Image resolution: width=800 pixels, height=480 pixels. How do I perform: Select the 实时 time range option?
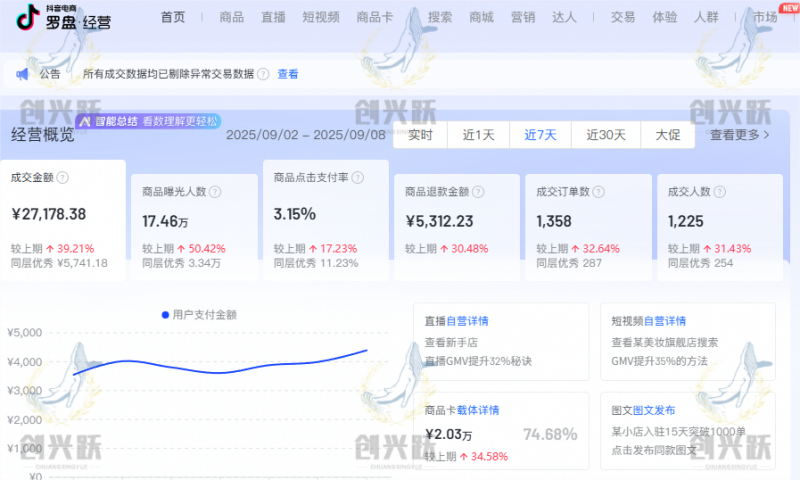tap(420, 135)
